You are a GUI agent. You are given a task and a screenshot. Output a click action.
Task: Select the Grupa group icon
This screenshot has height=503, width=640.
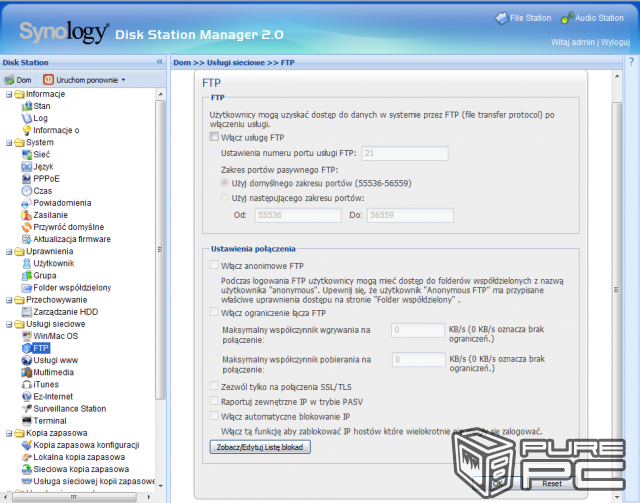point(27,276)
